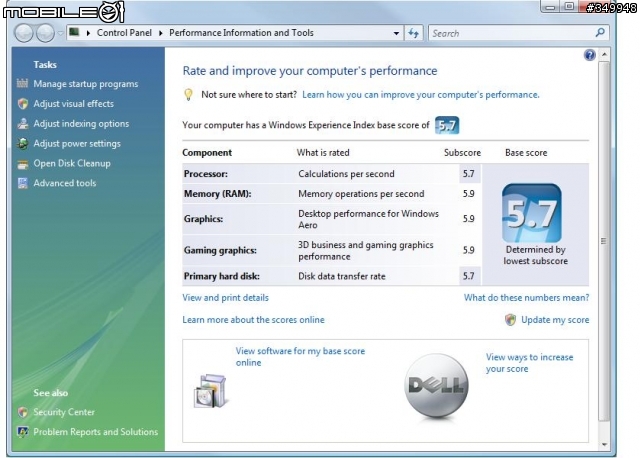Click Update my score
The image size is (640, 458).
[x=555, y=320]
